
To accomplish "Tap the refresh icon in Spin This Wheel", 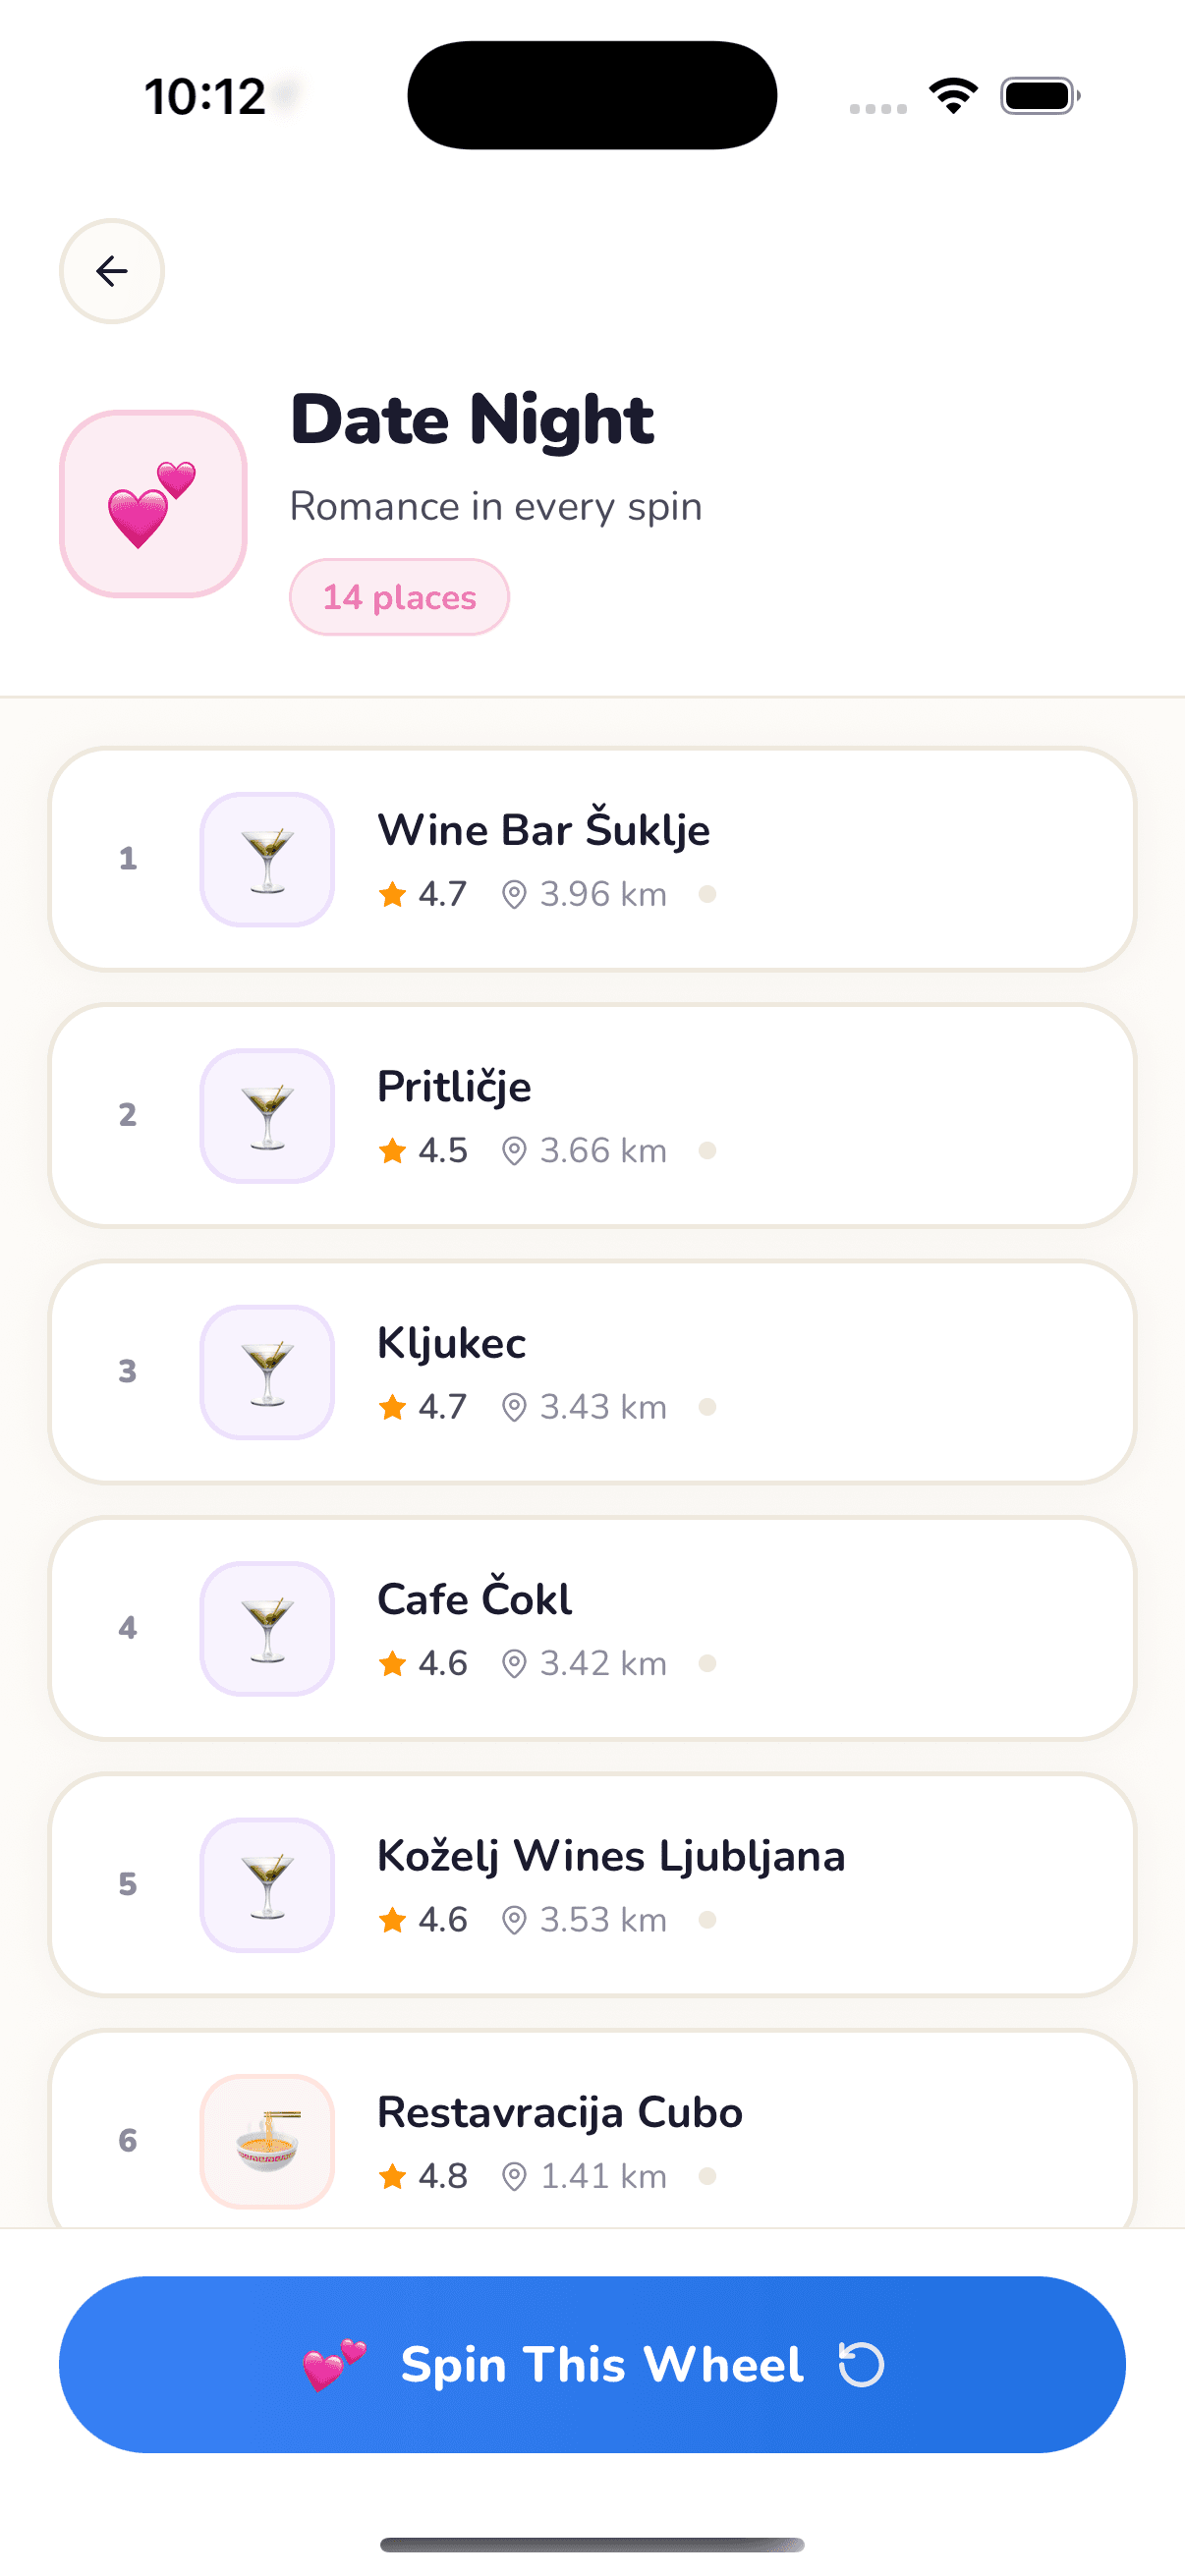I will (x=861, y=2365).
